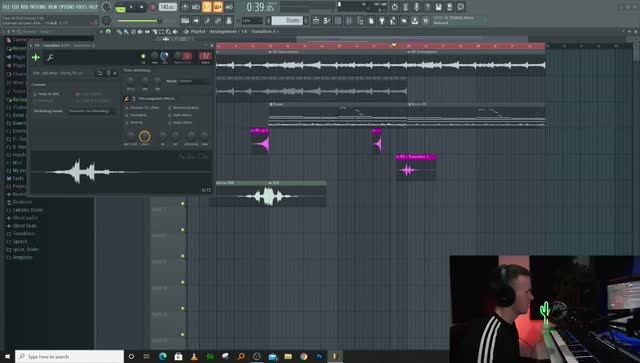Select the zoom magnifier tool in playlist toolbar
The height and width of the screenshot is (363, 640).
point(168,31)
